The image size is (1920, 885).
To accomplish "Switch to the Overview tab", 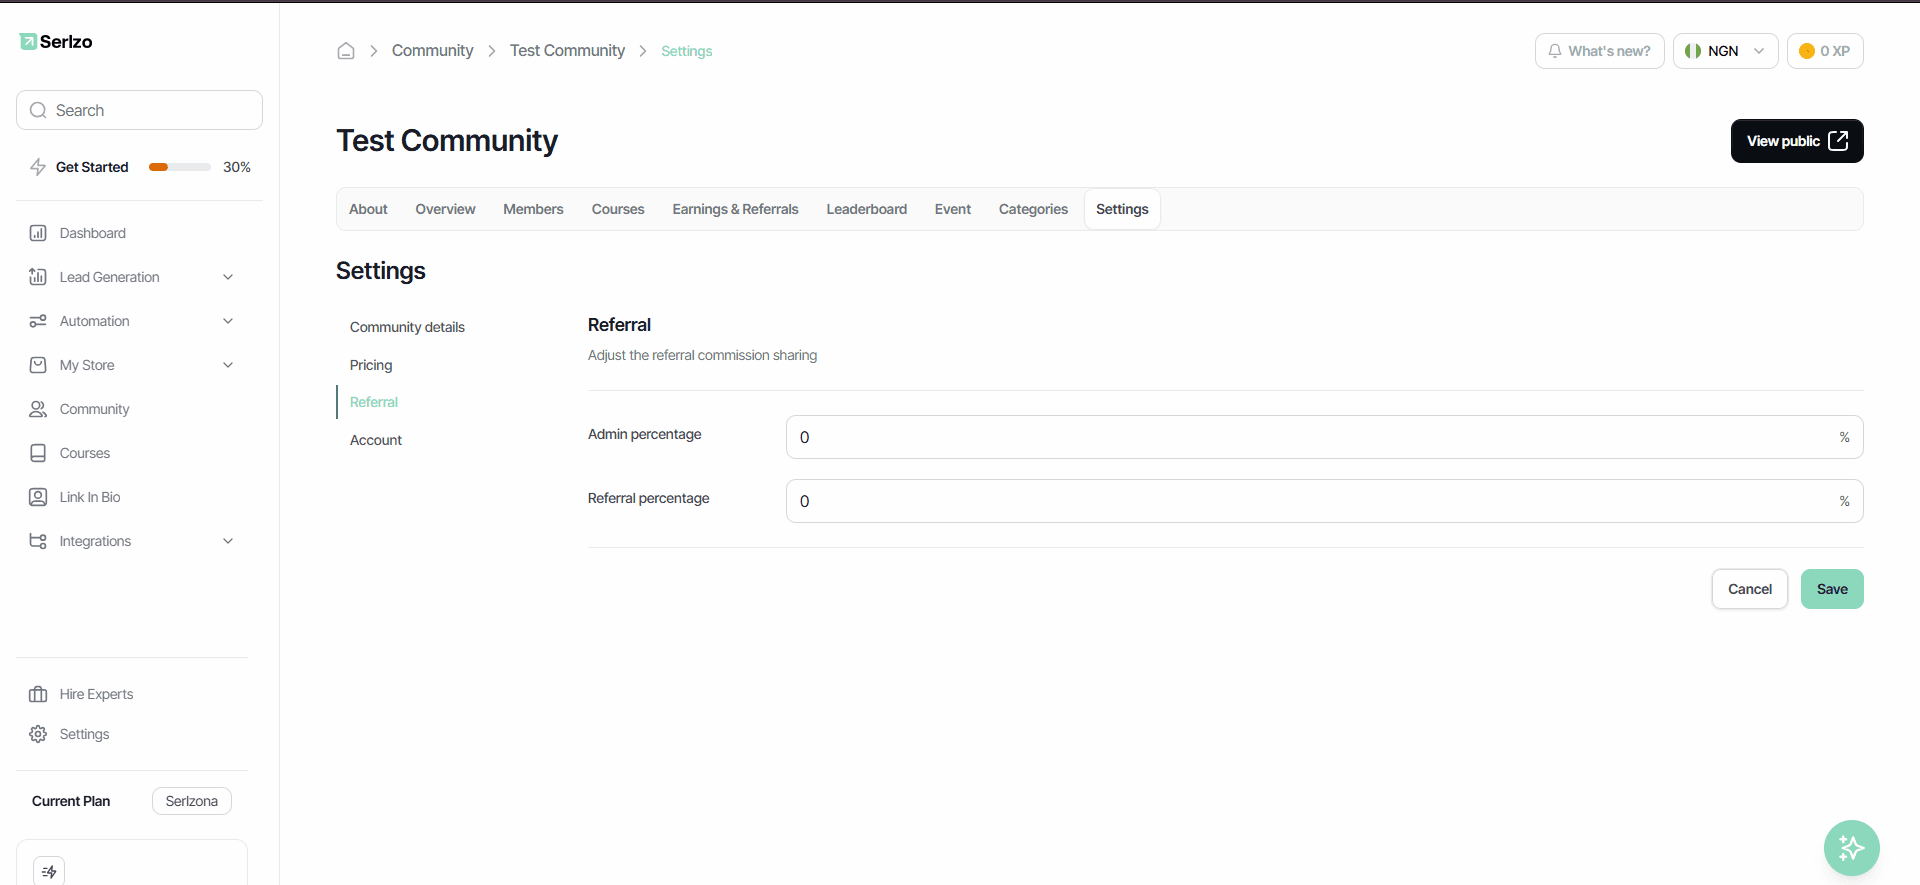I will tap(445, 209).
